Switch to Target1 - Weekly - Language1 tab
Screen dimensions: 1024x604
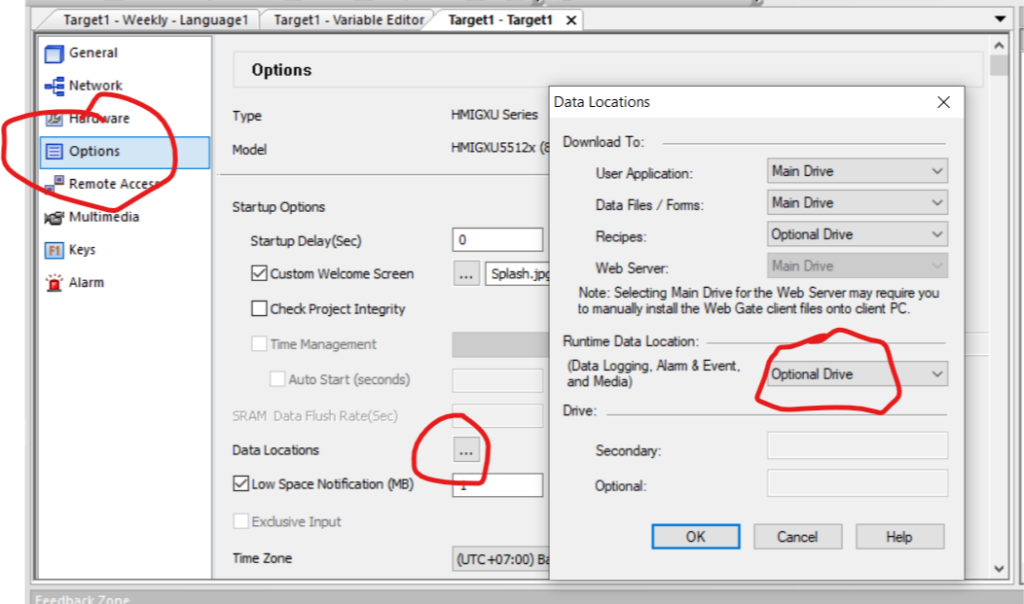tap(155, 20)
